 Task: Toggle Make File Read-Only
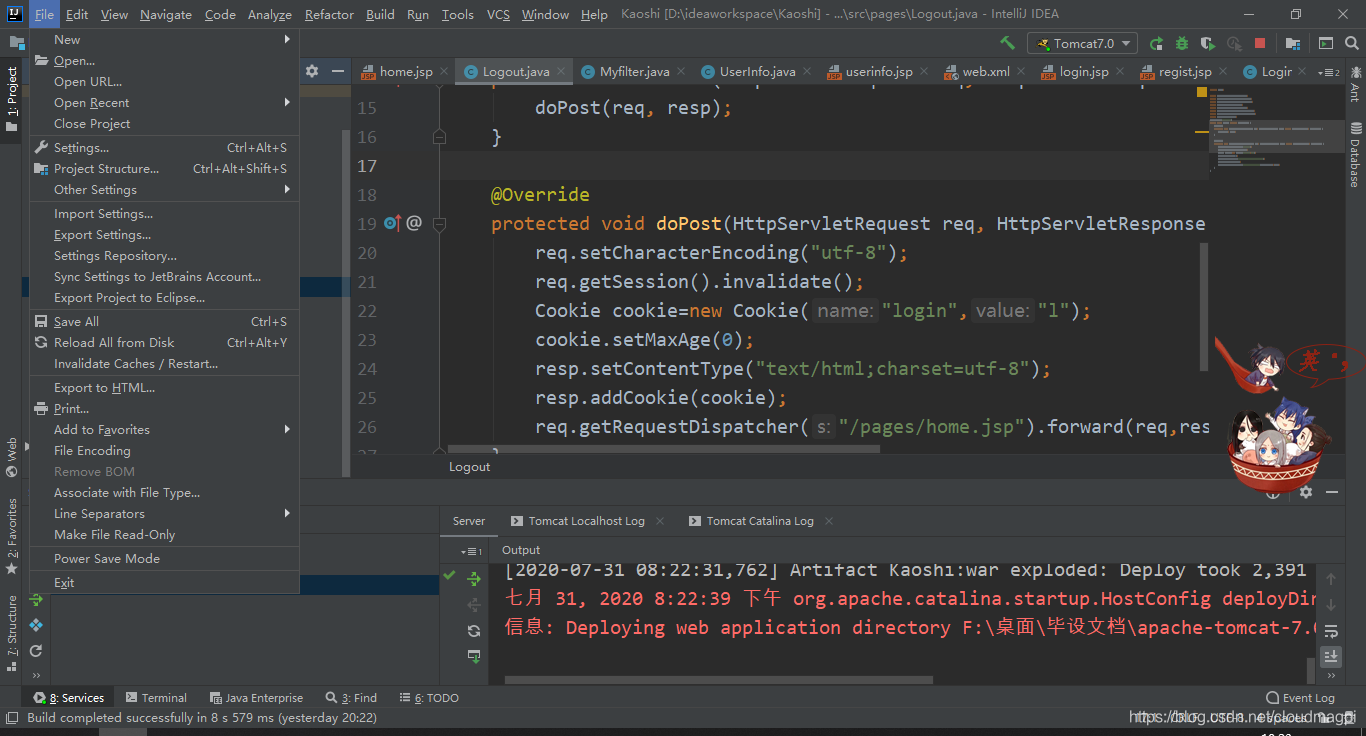165,534
